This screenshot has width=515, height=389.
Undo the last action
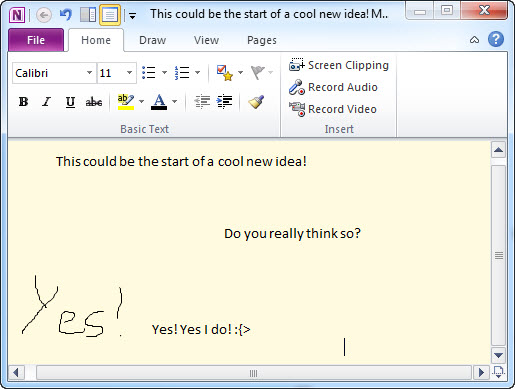65,15
